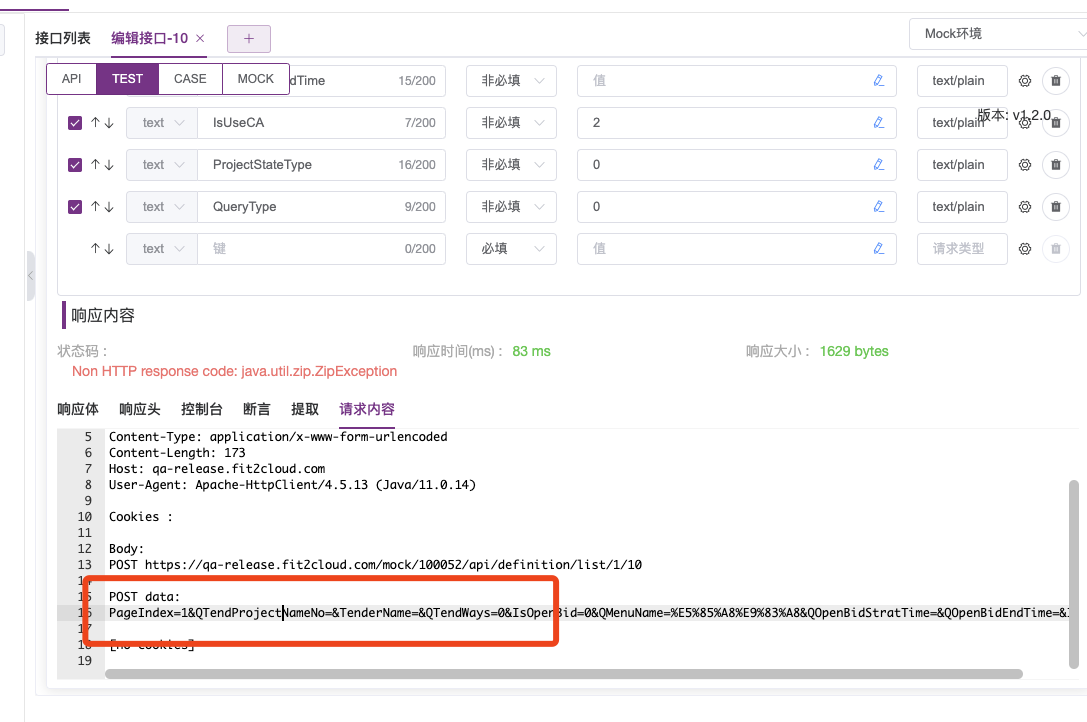Open settings gear for IsUseCA row
Screen dimensions: 1087x722
[x=1024, y=123]
